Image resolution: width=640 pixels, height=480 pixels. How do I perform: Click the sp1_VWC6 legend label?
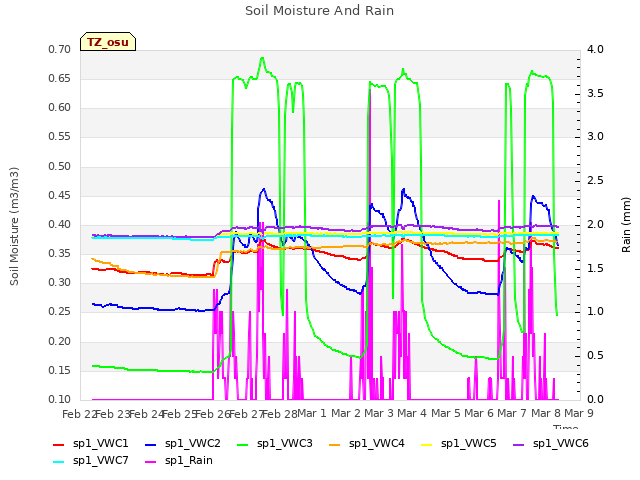pyautogui.click(x=560, y=444)
